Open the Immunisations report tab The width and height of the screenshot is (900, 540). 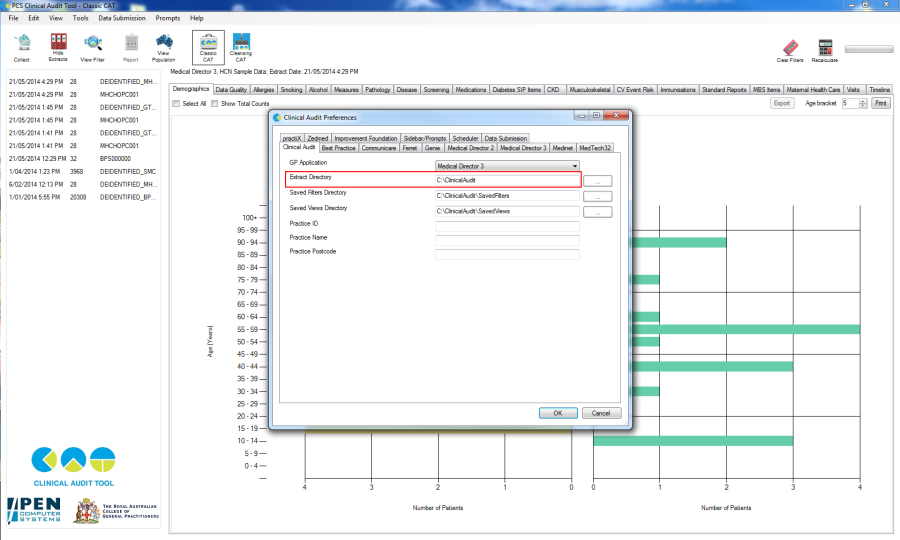678,90
